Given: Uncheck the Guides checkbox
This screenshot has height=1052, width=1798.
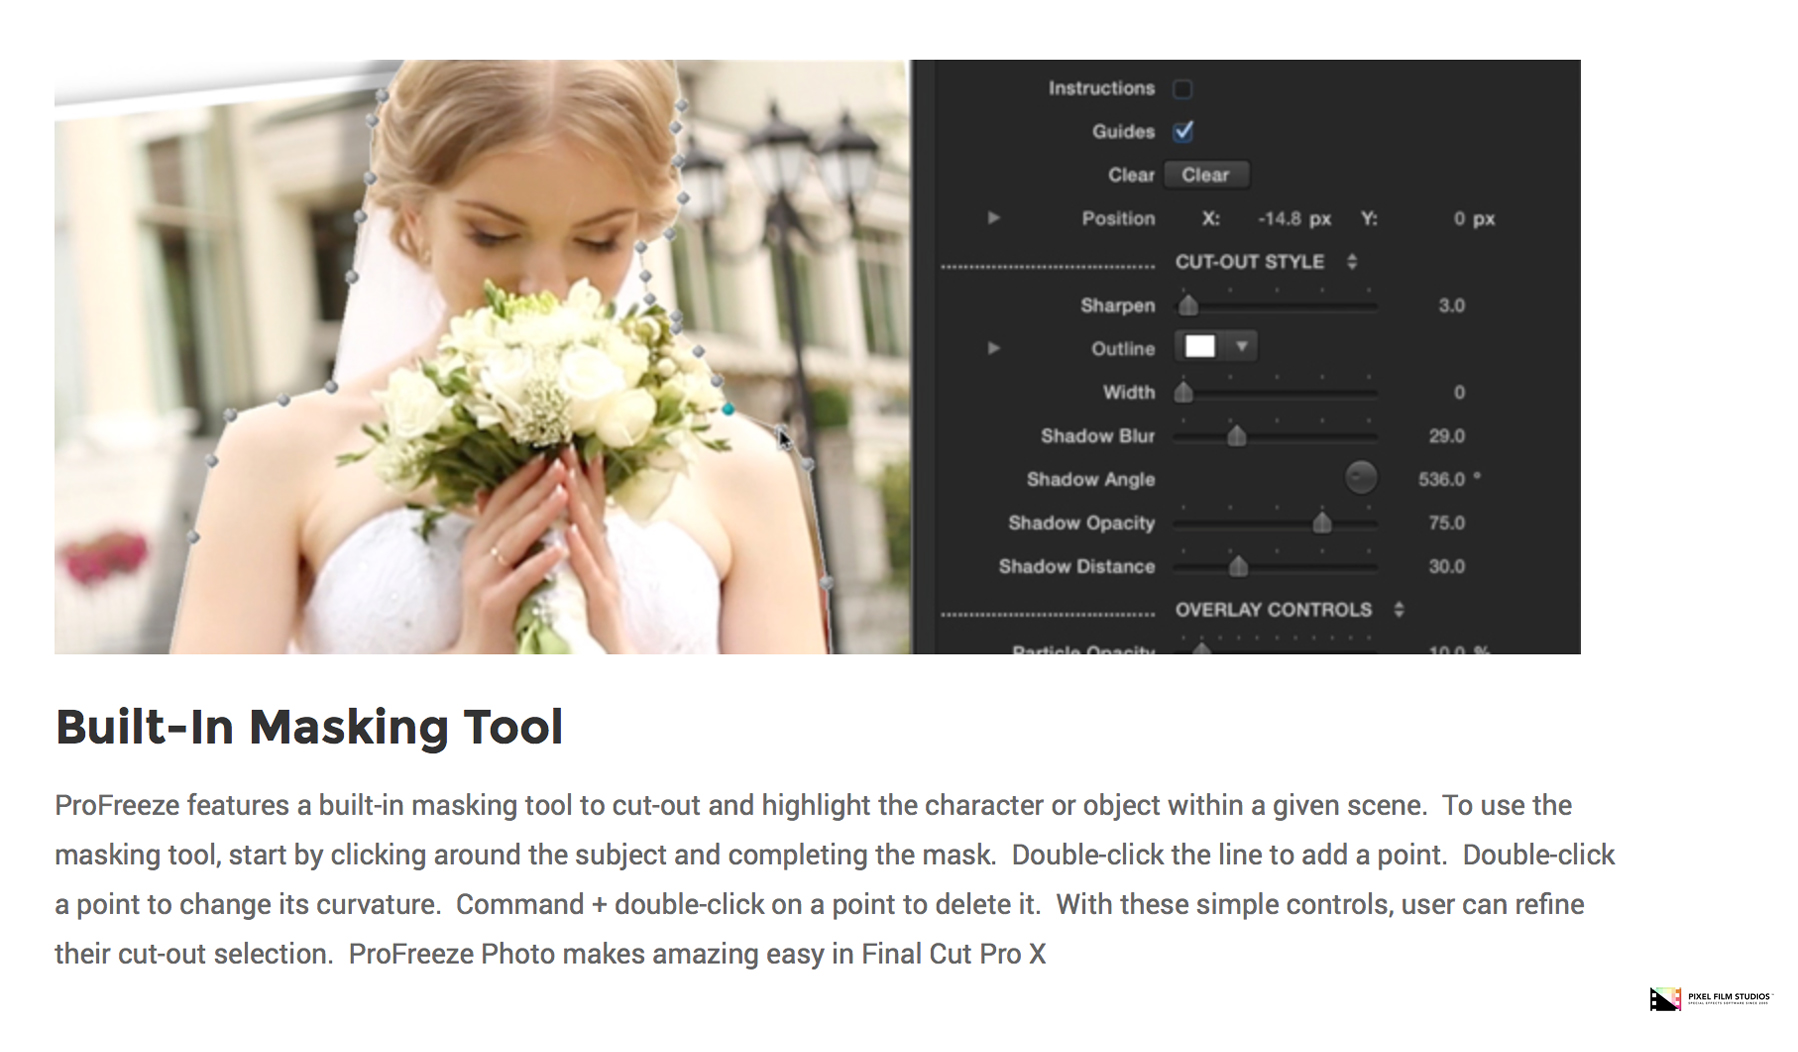Looking at the screenshot, I should pyautogui.click(x=1183, y=132).
